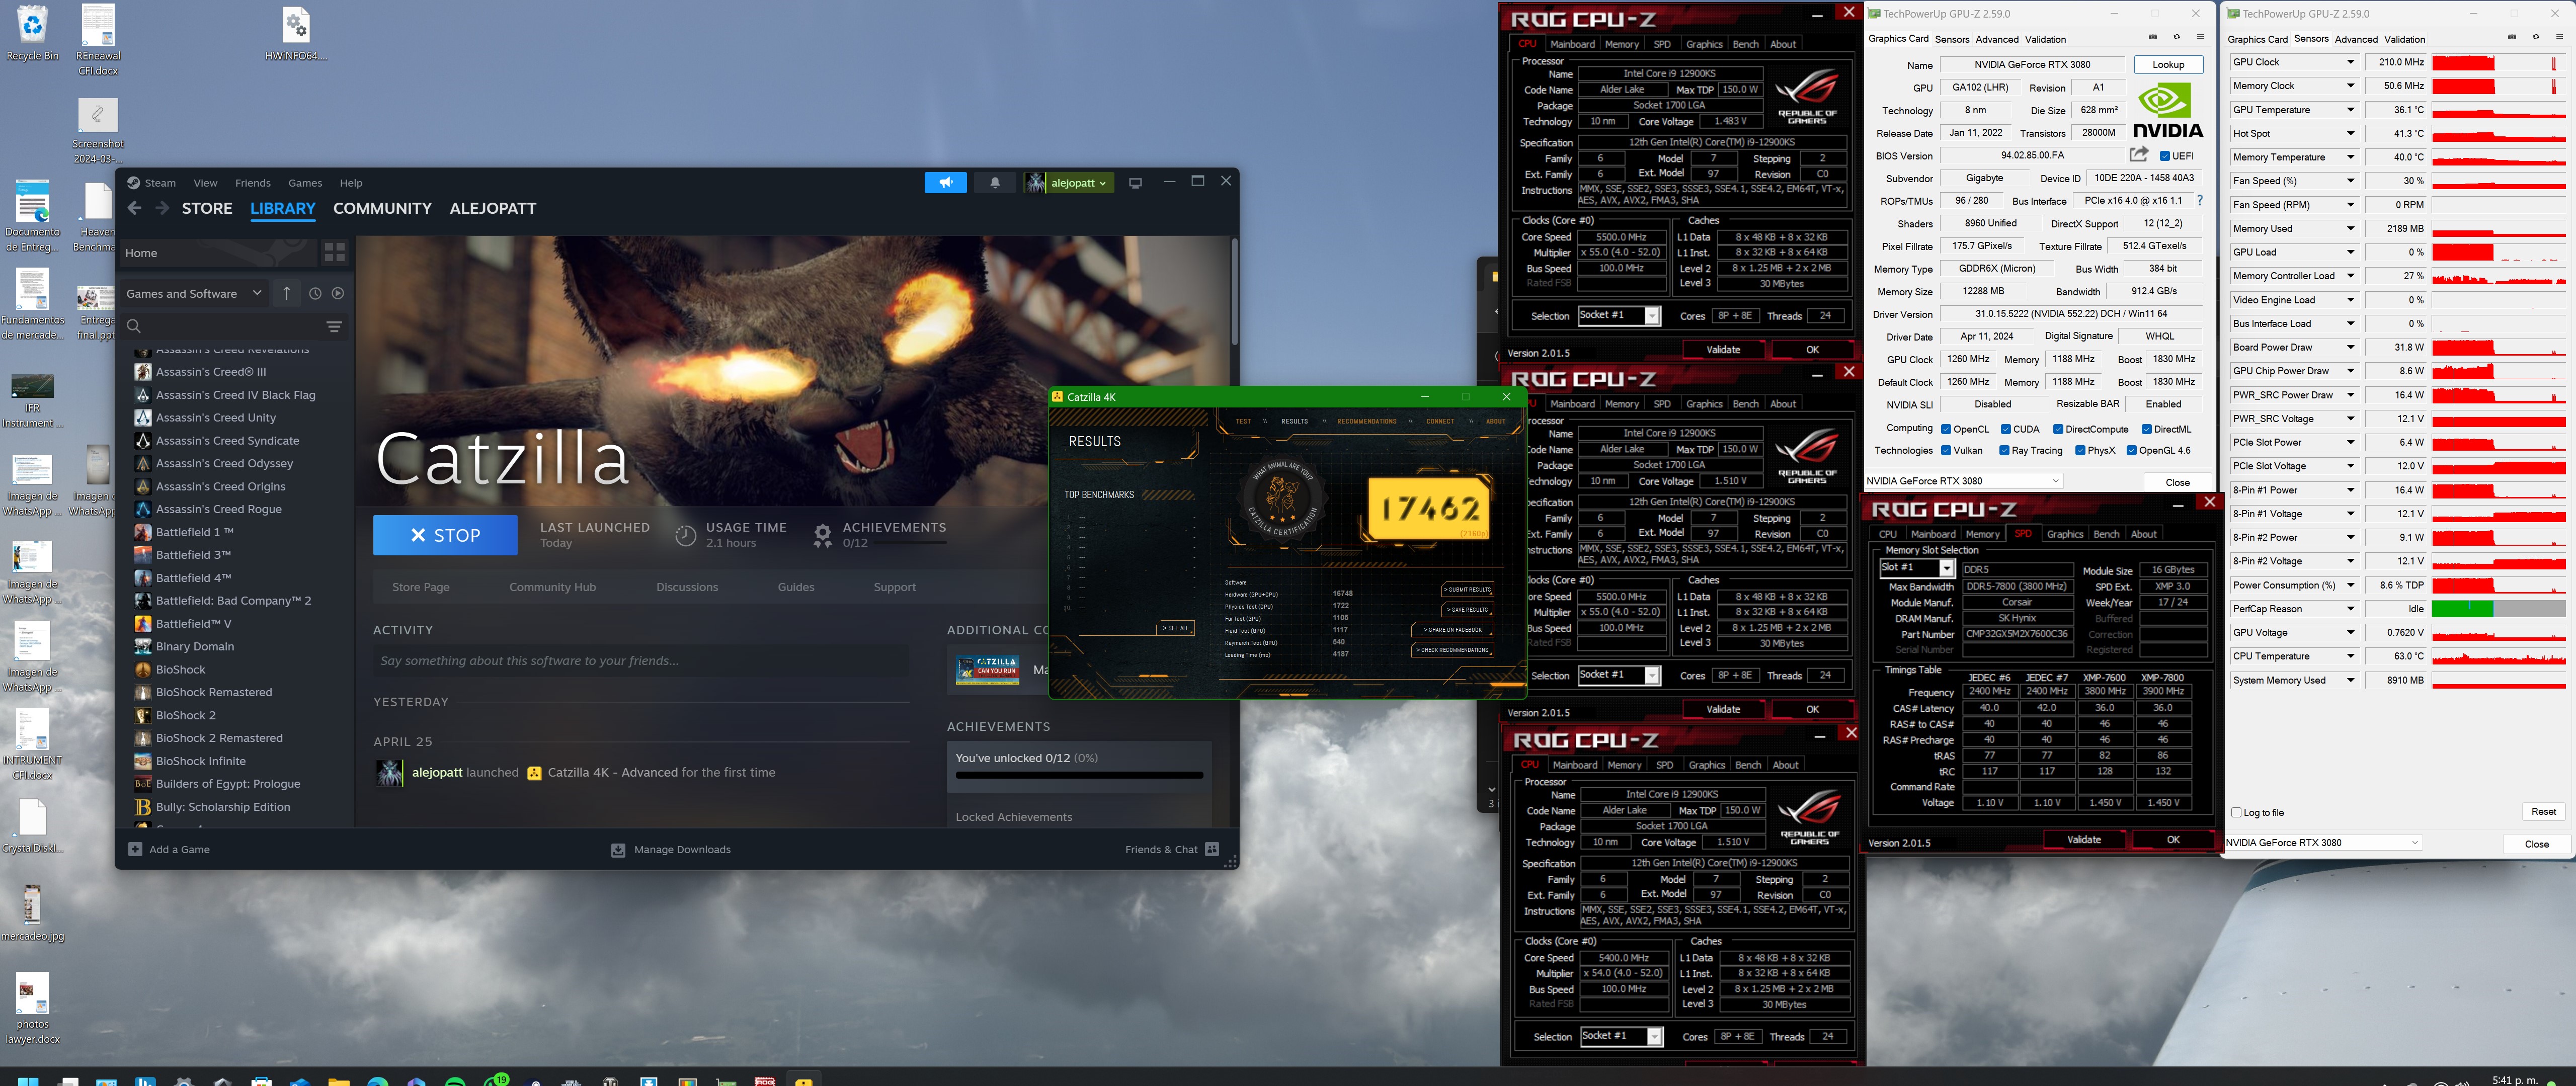2576x1086 pixels.
Task: Enable Log to file in GPU-Z Sensors
Action: click(2237, 812)
